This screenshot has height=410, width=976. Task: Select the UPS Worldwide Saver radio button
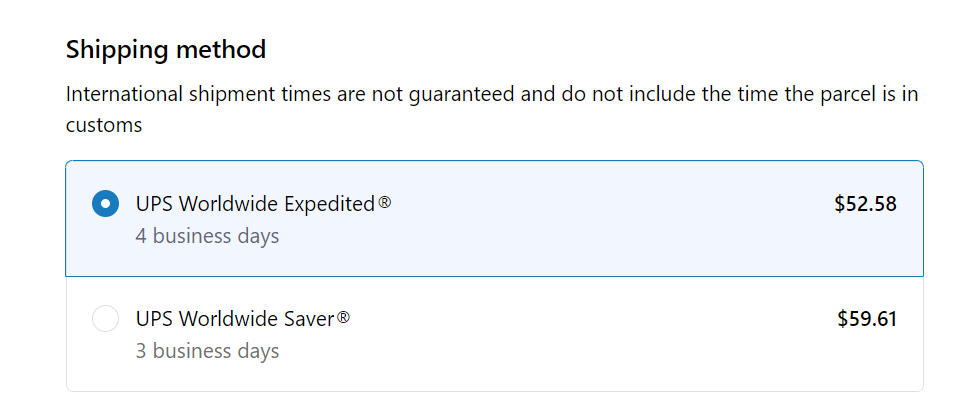tap(105, 319)
